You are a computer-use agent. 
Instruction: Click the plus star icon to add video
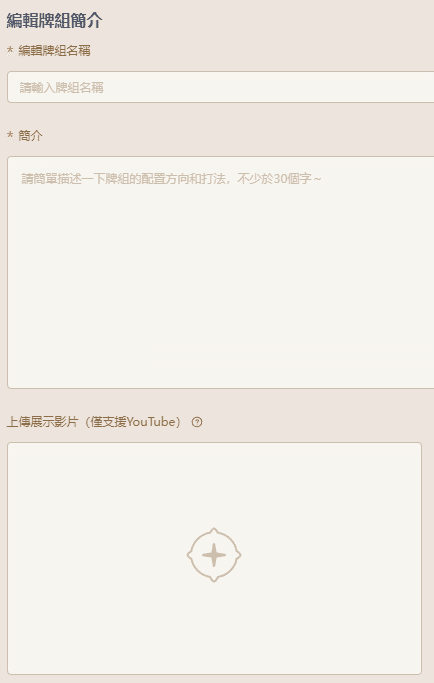214,555
